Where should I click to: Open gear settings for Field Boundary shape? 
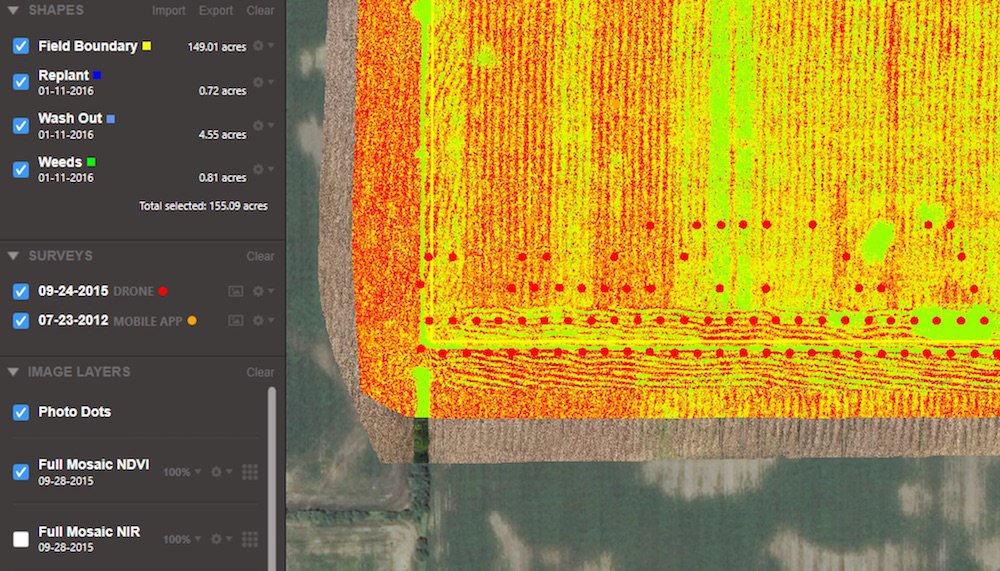point(260,46)
